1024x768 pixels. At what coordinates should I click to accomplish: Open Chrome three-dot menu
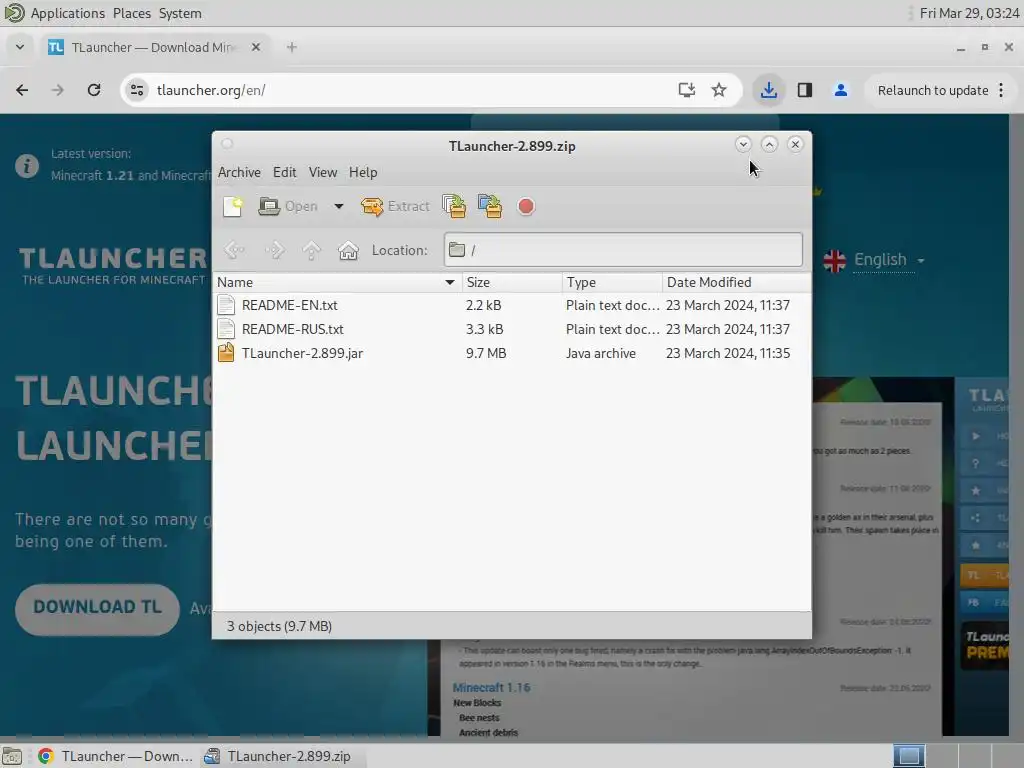1001,90
